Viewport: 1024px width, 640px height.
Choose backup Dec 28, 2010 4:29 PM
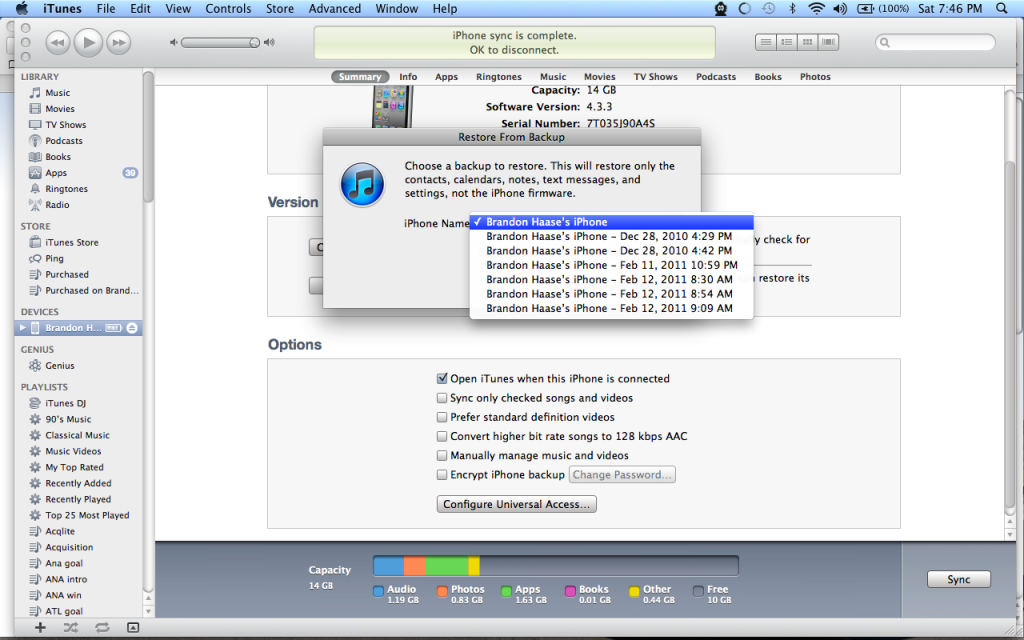tap(611, 236)
